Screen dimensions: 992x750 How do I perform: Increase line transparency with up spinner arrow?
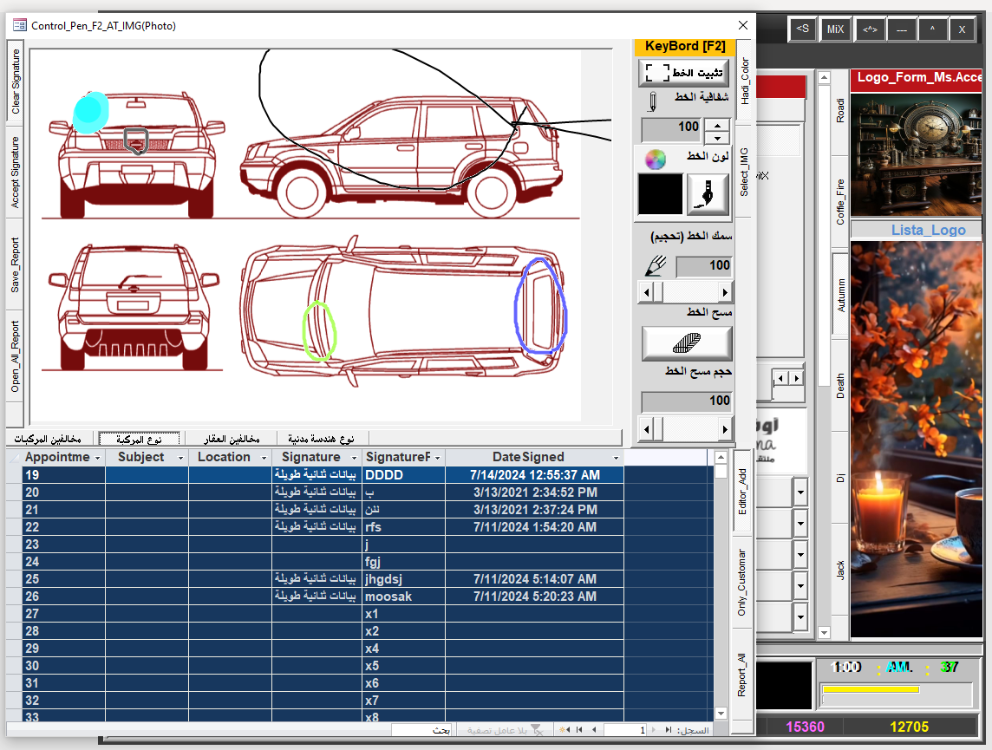point(716,124)
